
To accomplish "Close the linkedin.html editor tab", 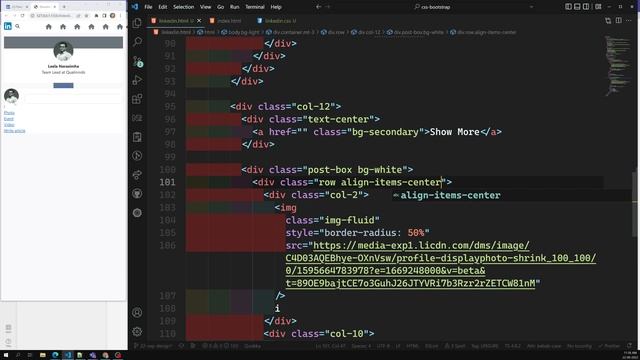I will point(199,21).
